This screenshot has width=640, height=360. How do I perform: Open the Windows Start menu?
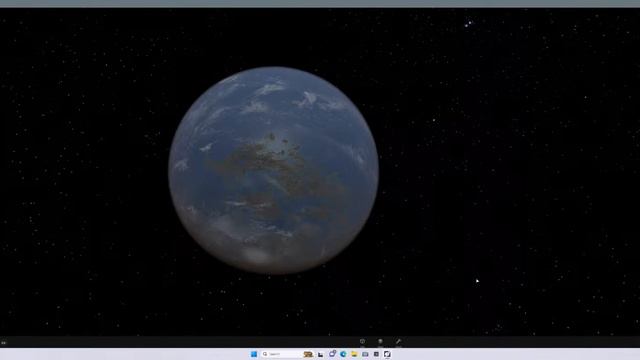click(254, 354)
